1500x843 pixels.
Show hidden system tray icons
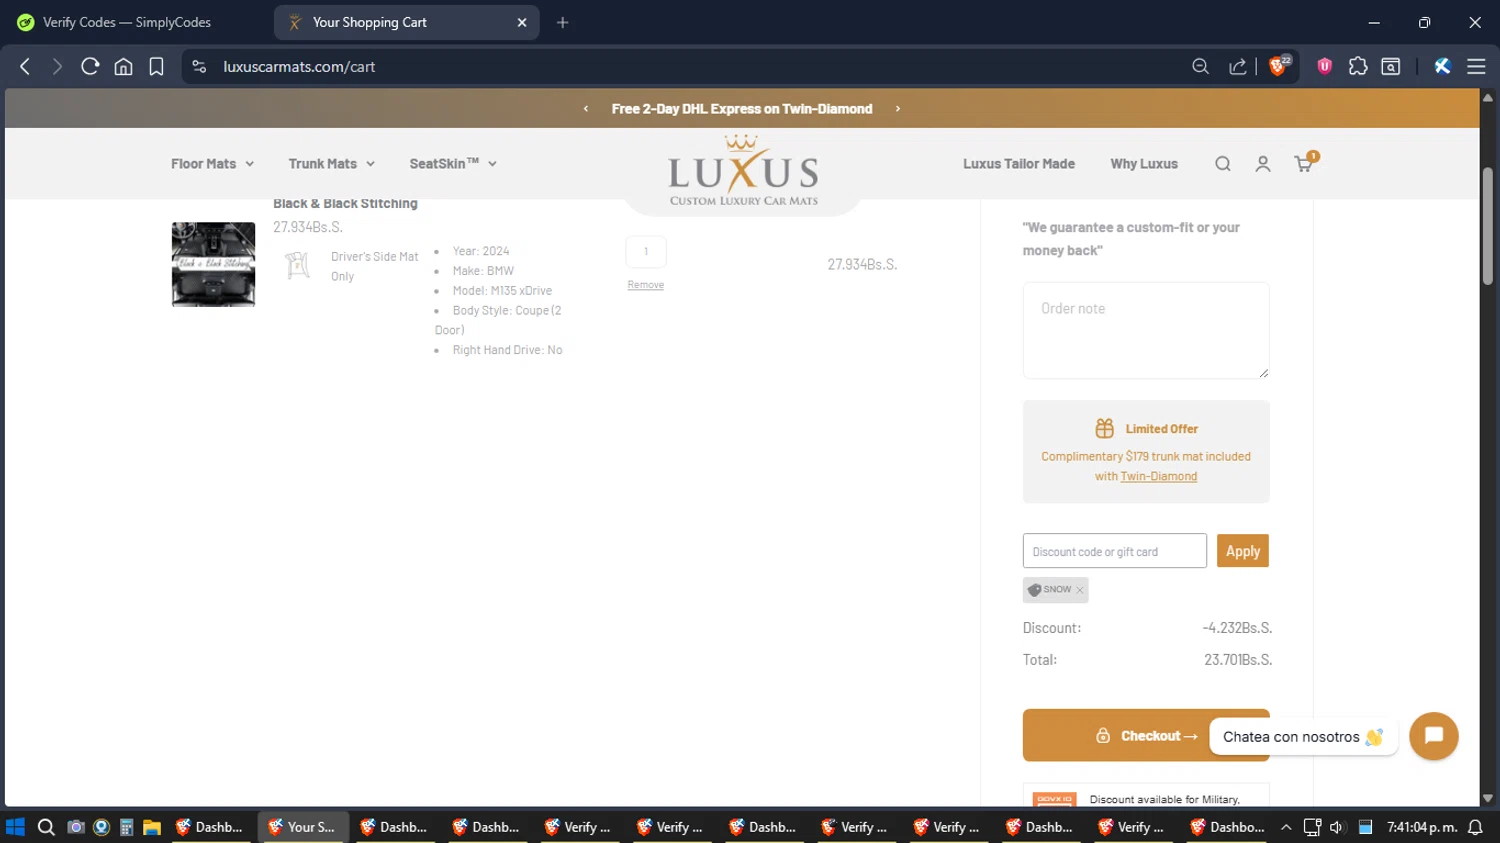point(1286,827)
